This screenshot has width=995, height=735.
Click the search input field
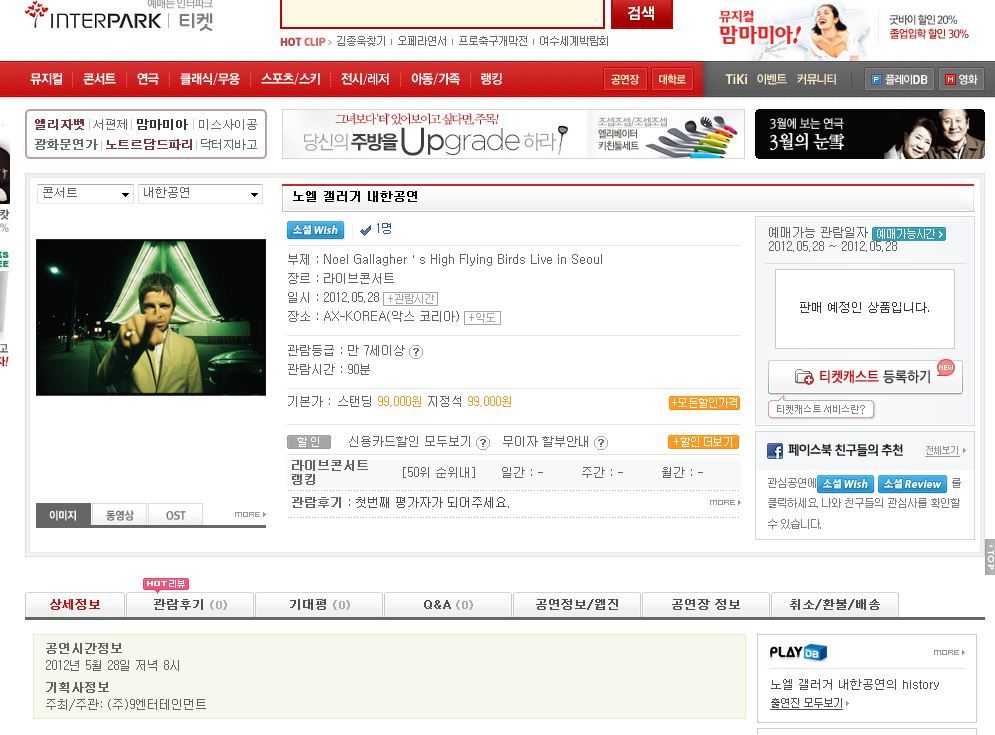pos(442,13)
